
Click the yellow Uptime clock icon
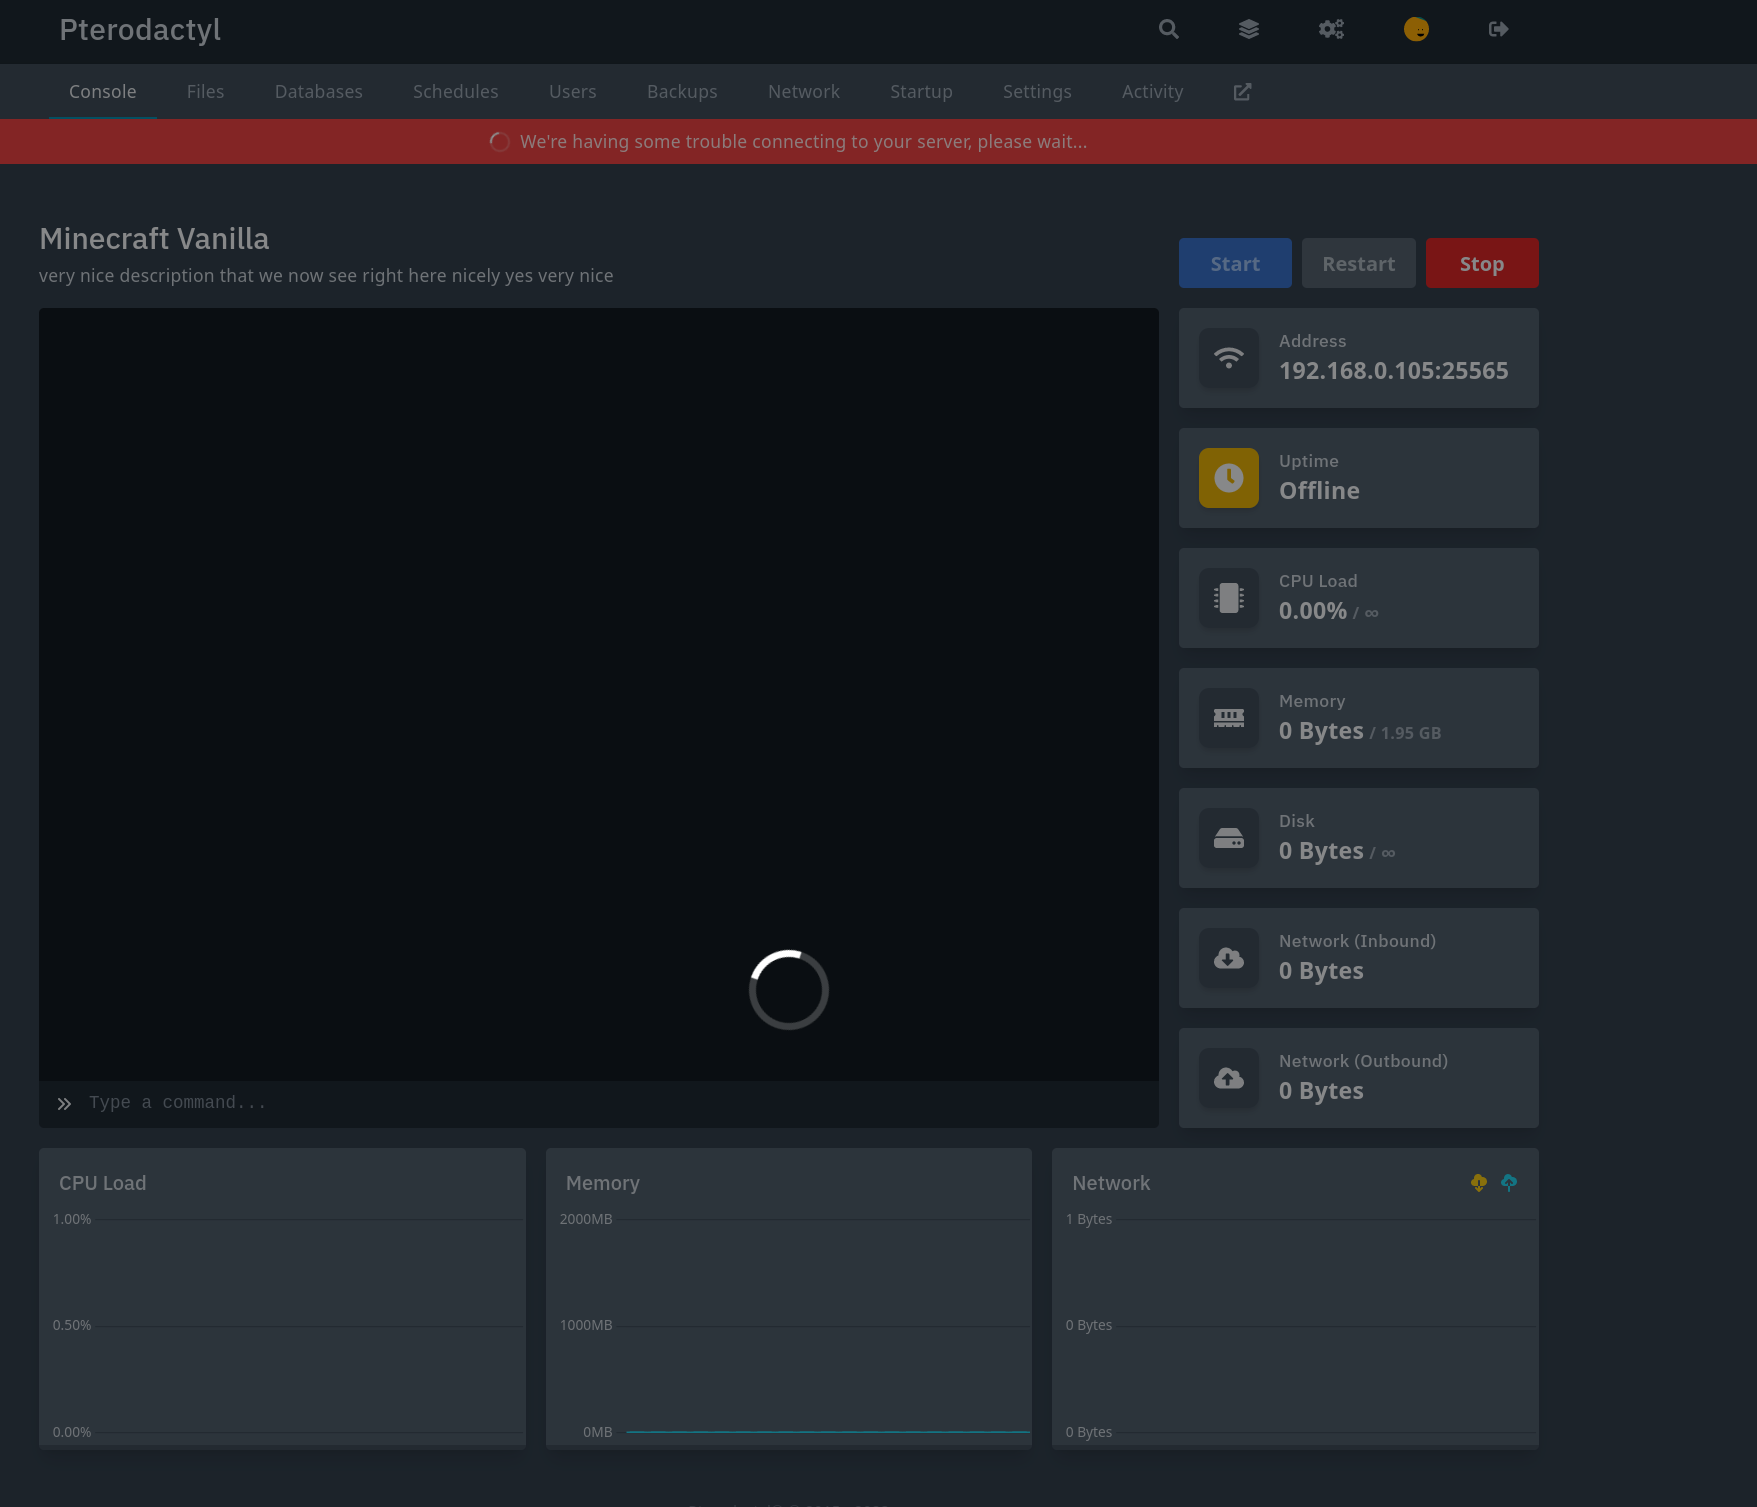coord(1229,478)
